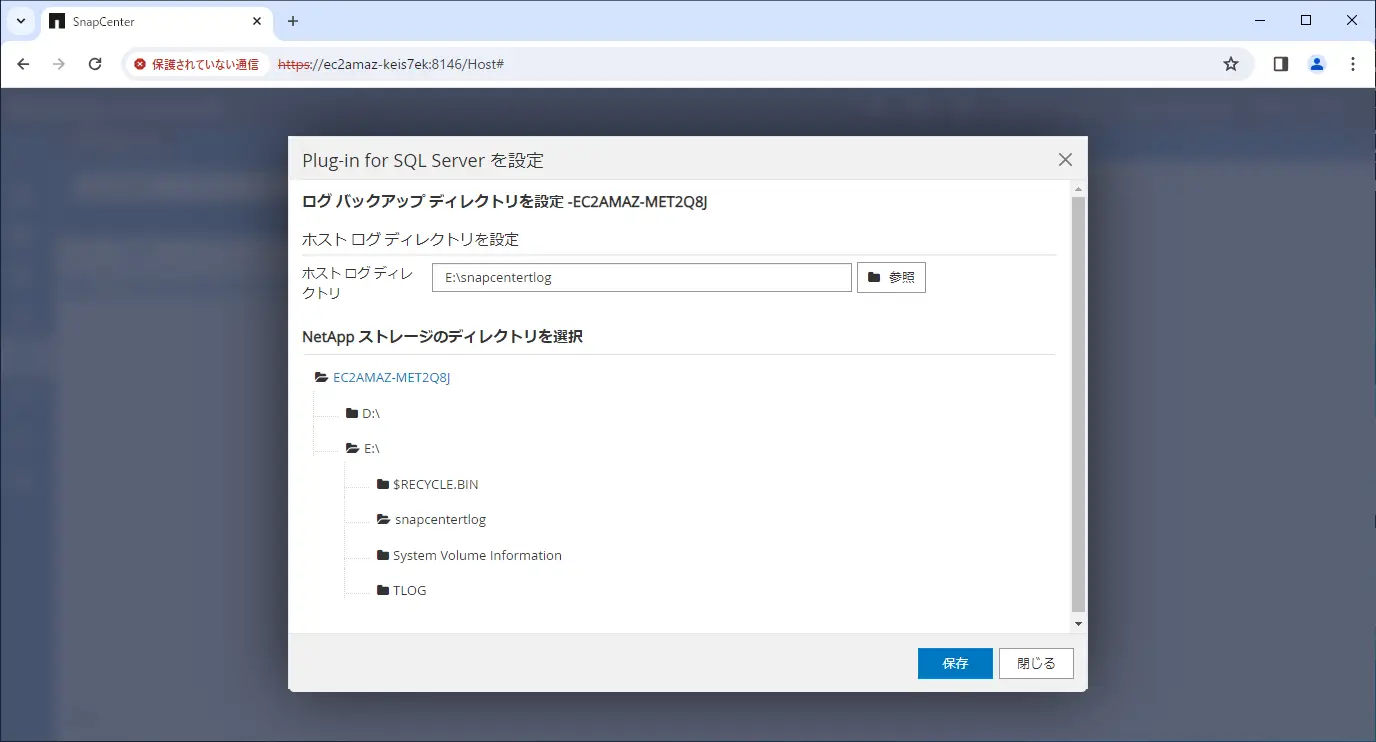Select the D:\ drive in tree

pos(371,413)
